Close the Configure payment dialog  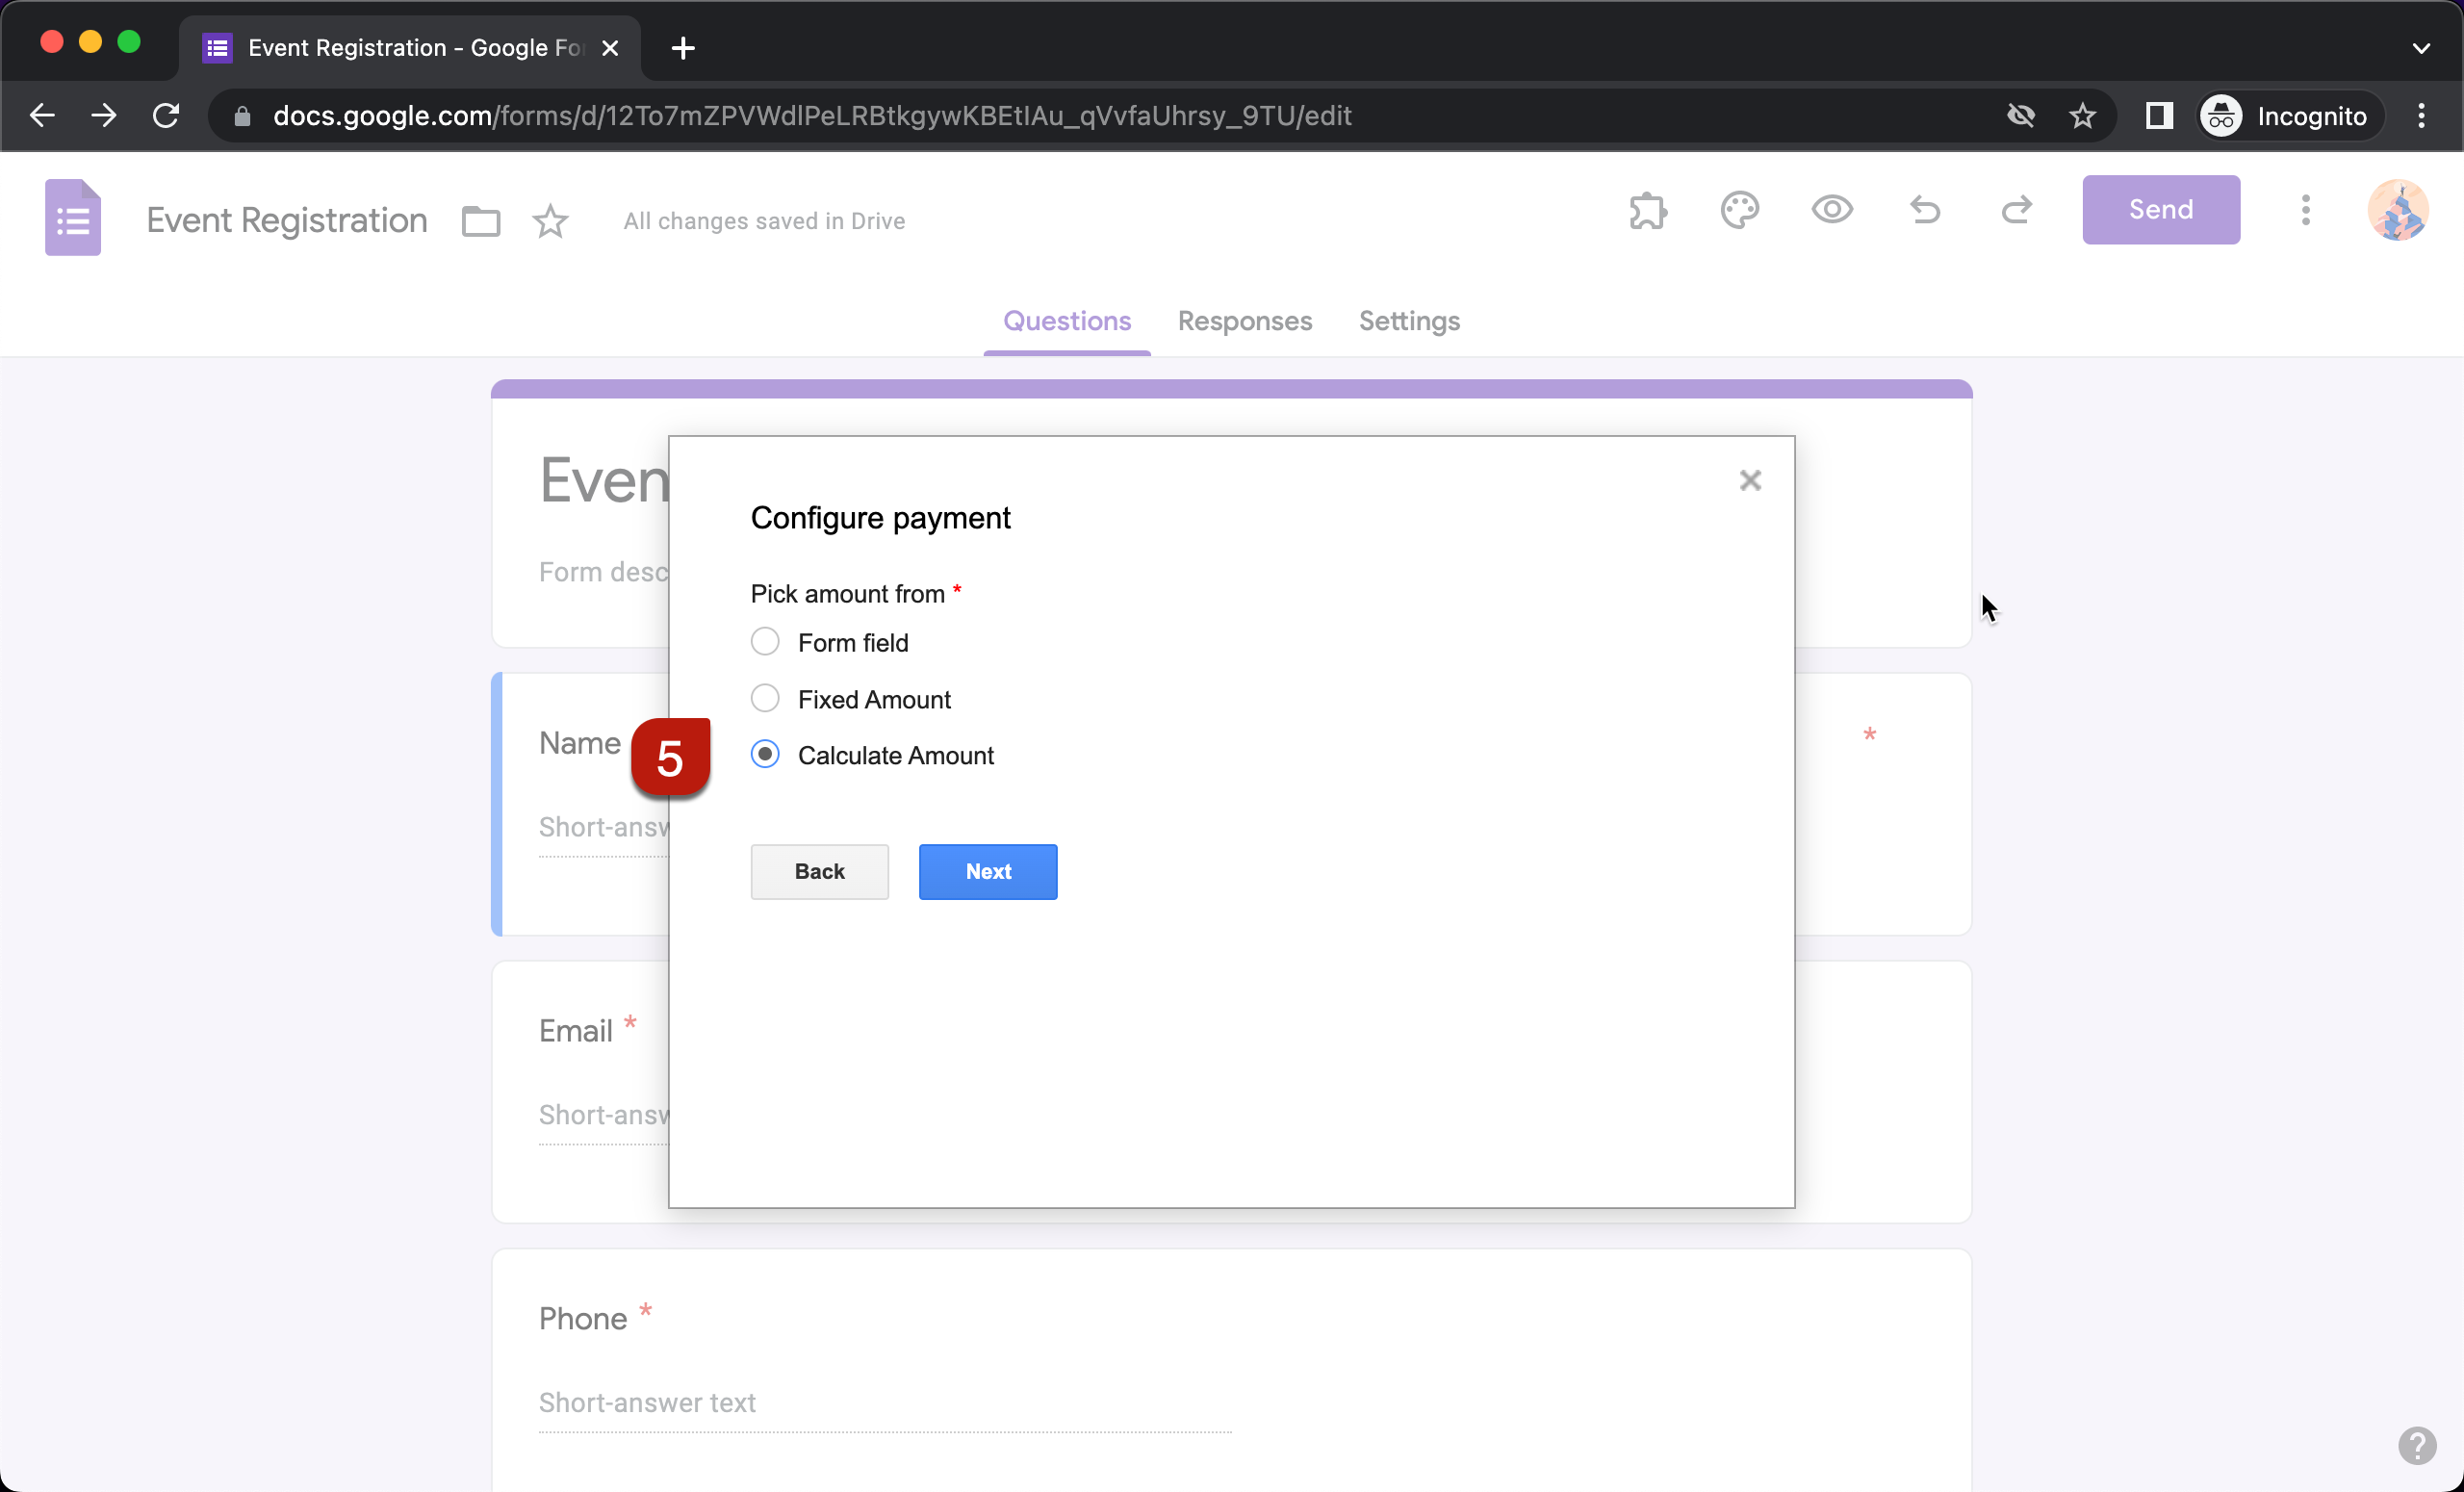point(1750,480)
